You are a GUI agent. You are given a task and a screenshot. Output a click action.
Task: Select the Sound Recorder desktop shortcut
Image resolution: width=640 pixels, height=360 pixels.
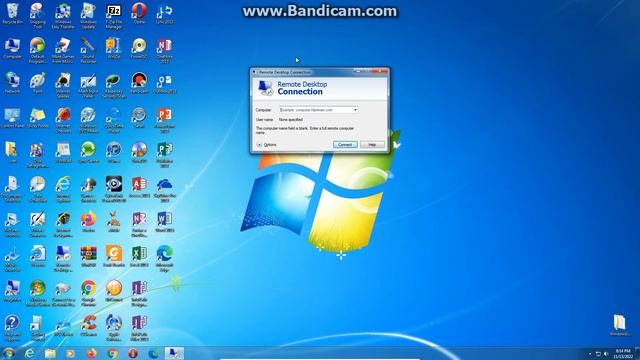[88, 50]
